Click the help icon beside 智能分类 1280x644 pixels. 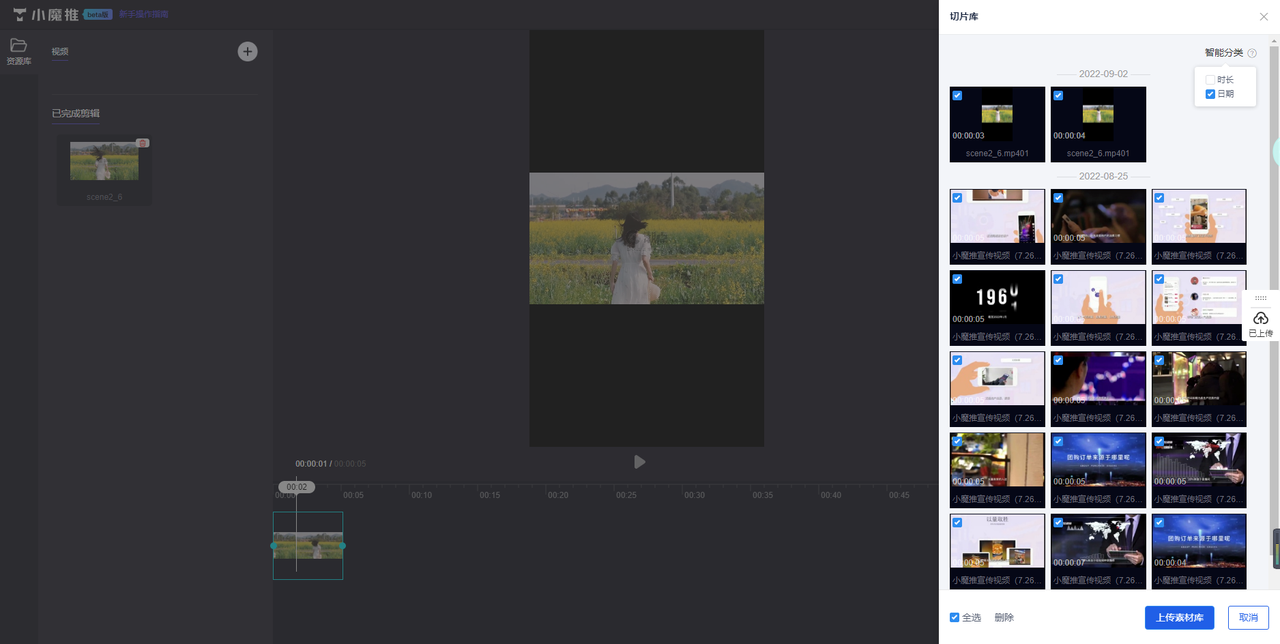pos(1252,53)
